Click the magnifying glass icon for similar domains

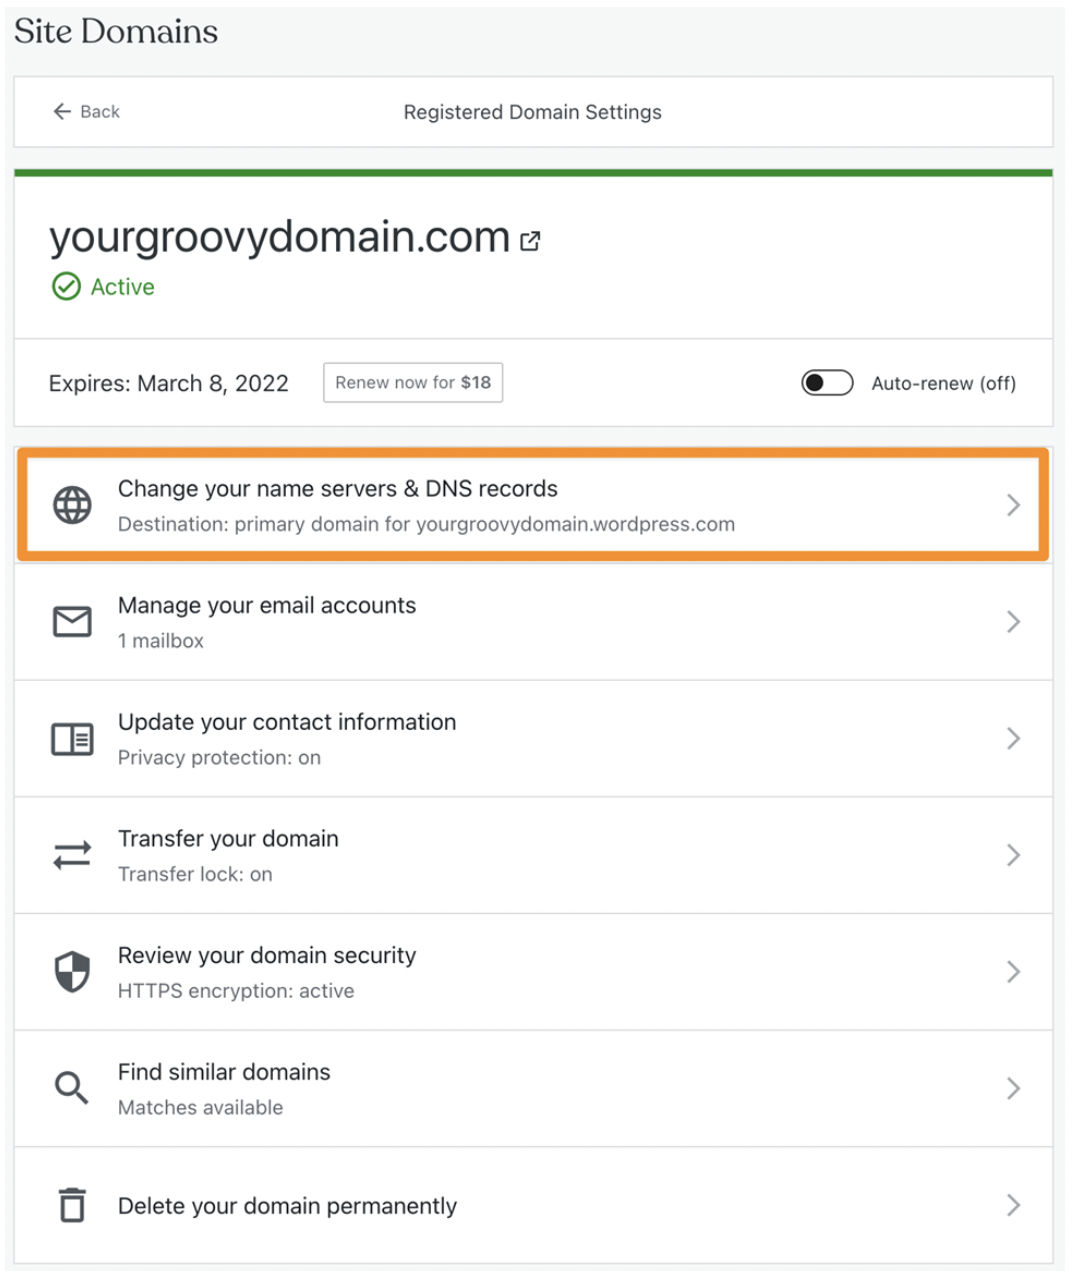pos(71,1088)
